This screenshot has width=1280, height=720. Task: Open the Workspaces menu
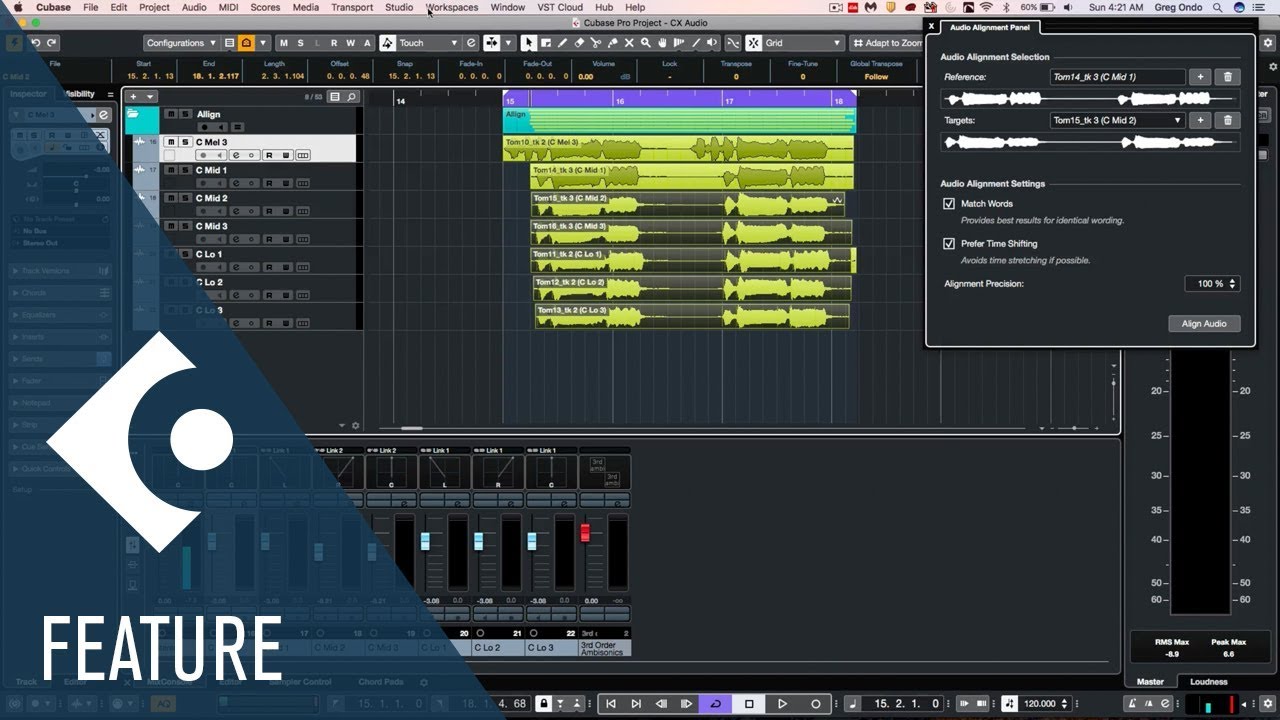452,7
